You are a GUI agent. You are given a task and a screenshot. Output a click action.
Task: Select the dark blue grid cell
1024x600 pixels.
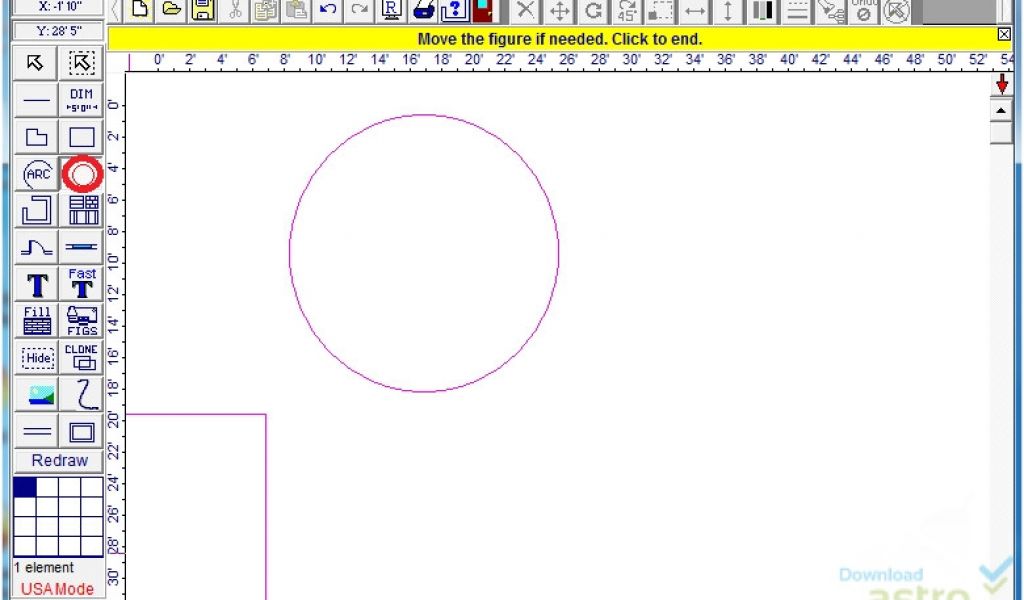click(25, 487)
